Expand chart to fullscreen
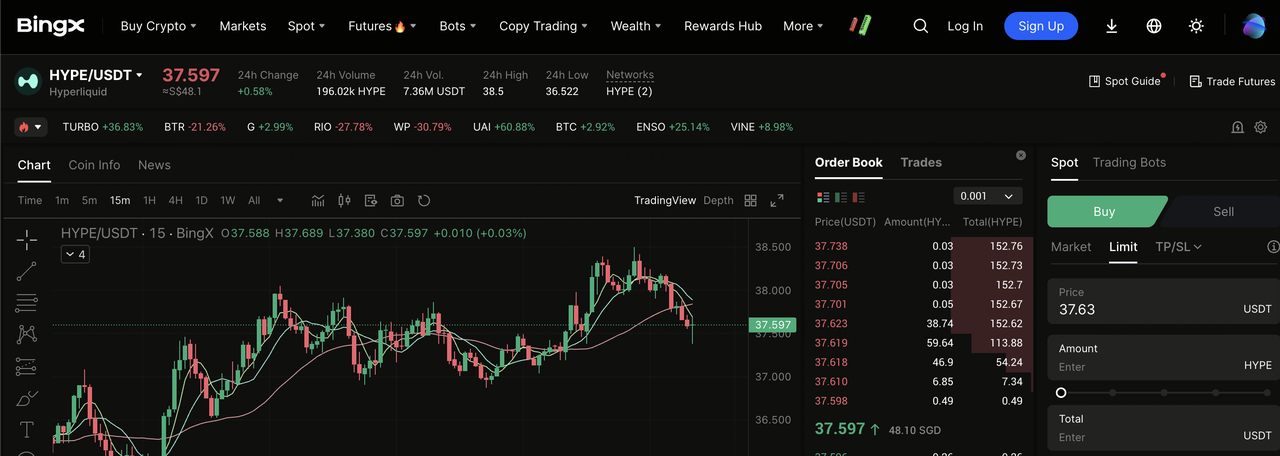The width and height of the screenshot is (1280, 456). (x=777, y=201)
